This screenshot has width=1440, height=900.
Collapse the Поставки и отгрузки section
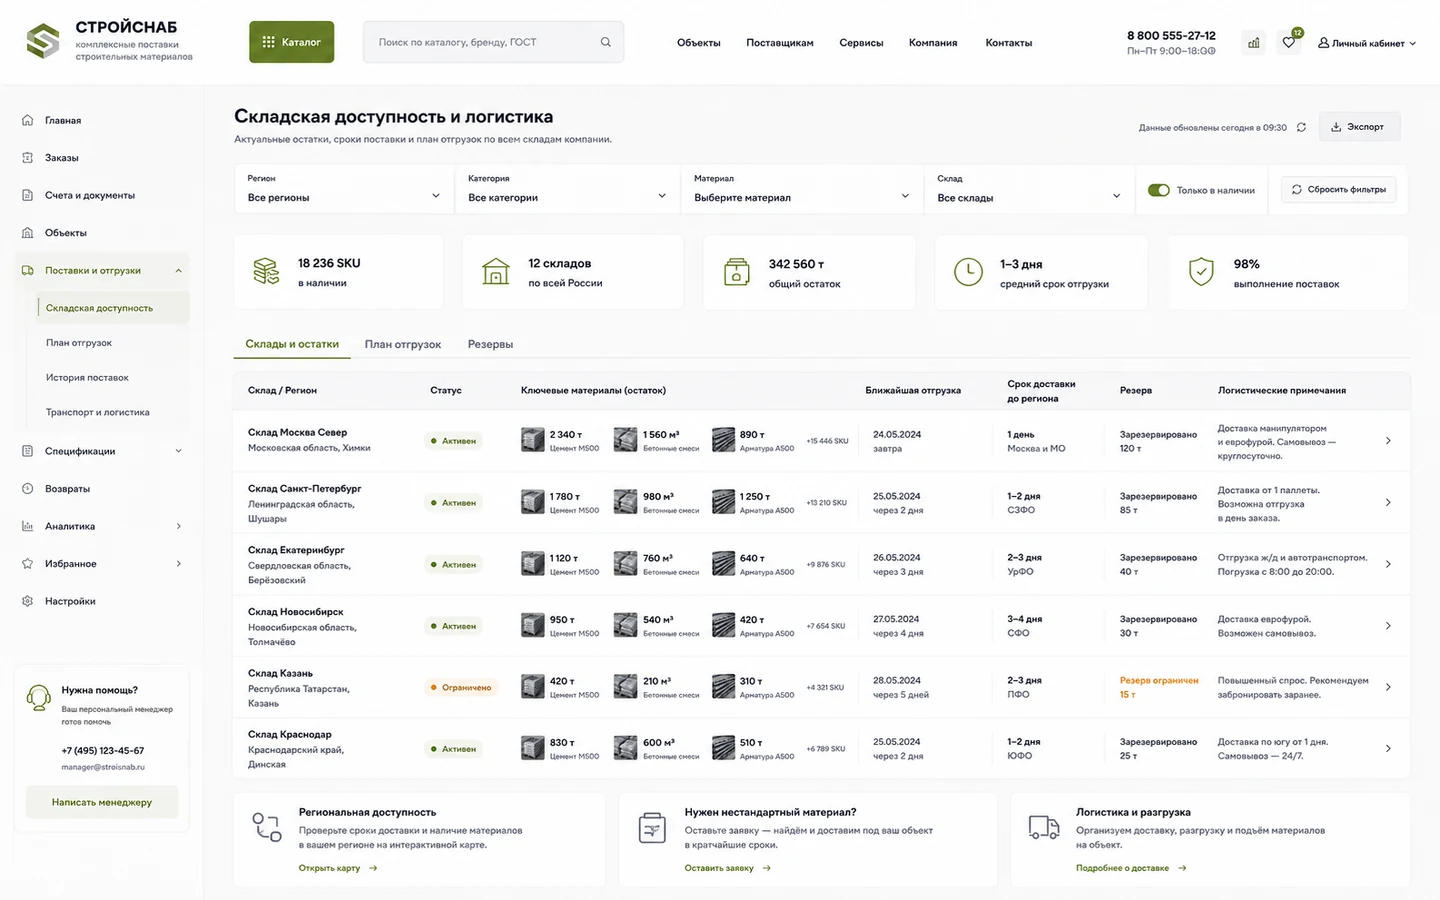pyautogui.click(x=178, y=271)
